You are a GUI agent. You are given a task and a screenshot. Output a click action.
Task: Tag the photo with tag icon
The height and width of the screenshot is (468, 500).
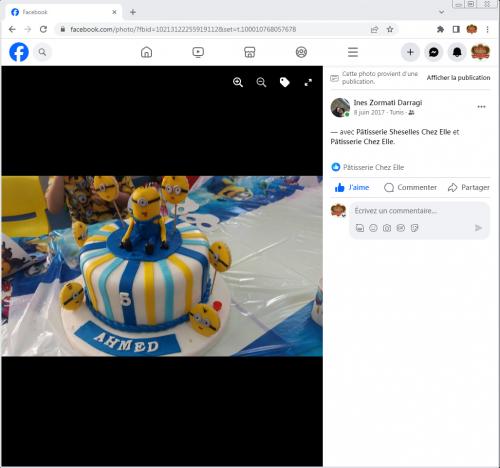coord(285,82)
